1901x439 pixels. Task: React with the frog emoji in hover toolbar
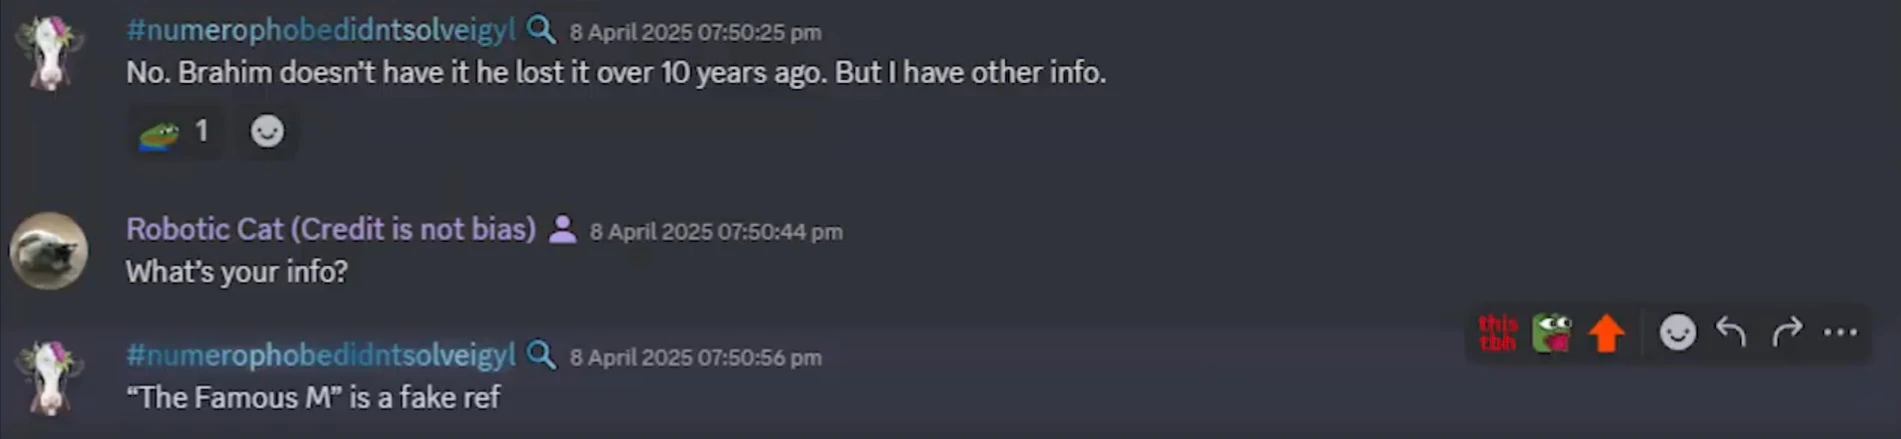(1552, 333)
